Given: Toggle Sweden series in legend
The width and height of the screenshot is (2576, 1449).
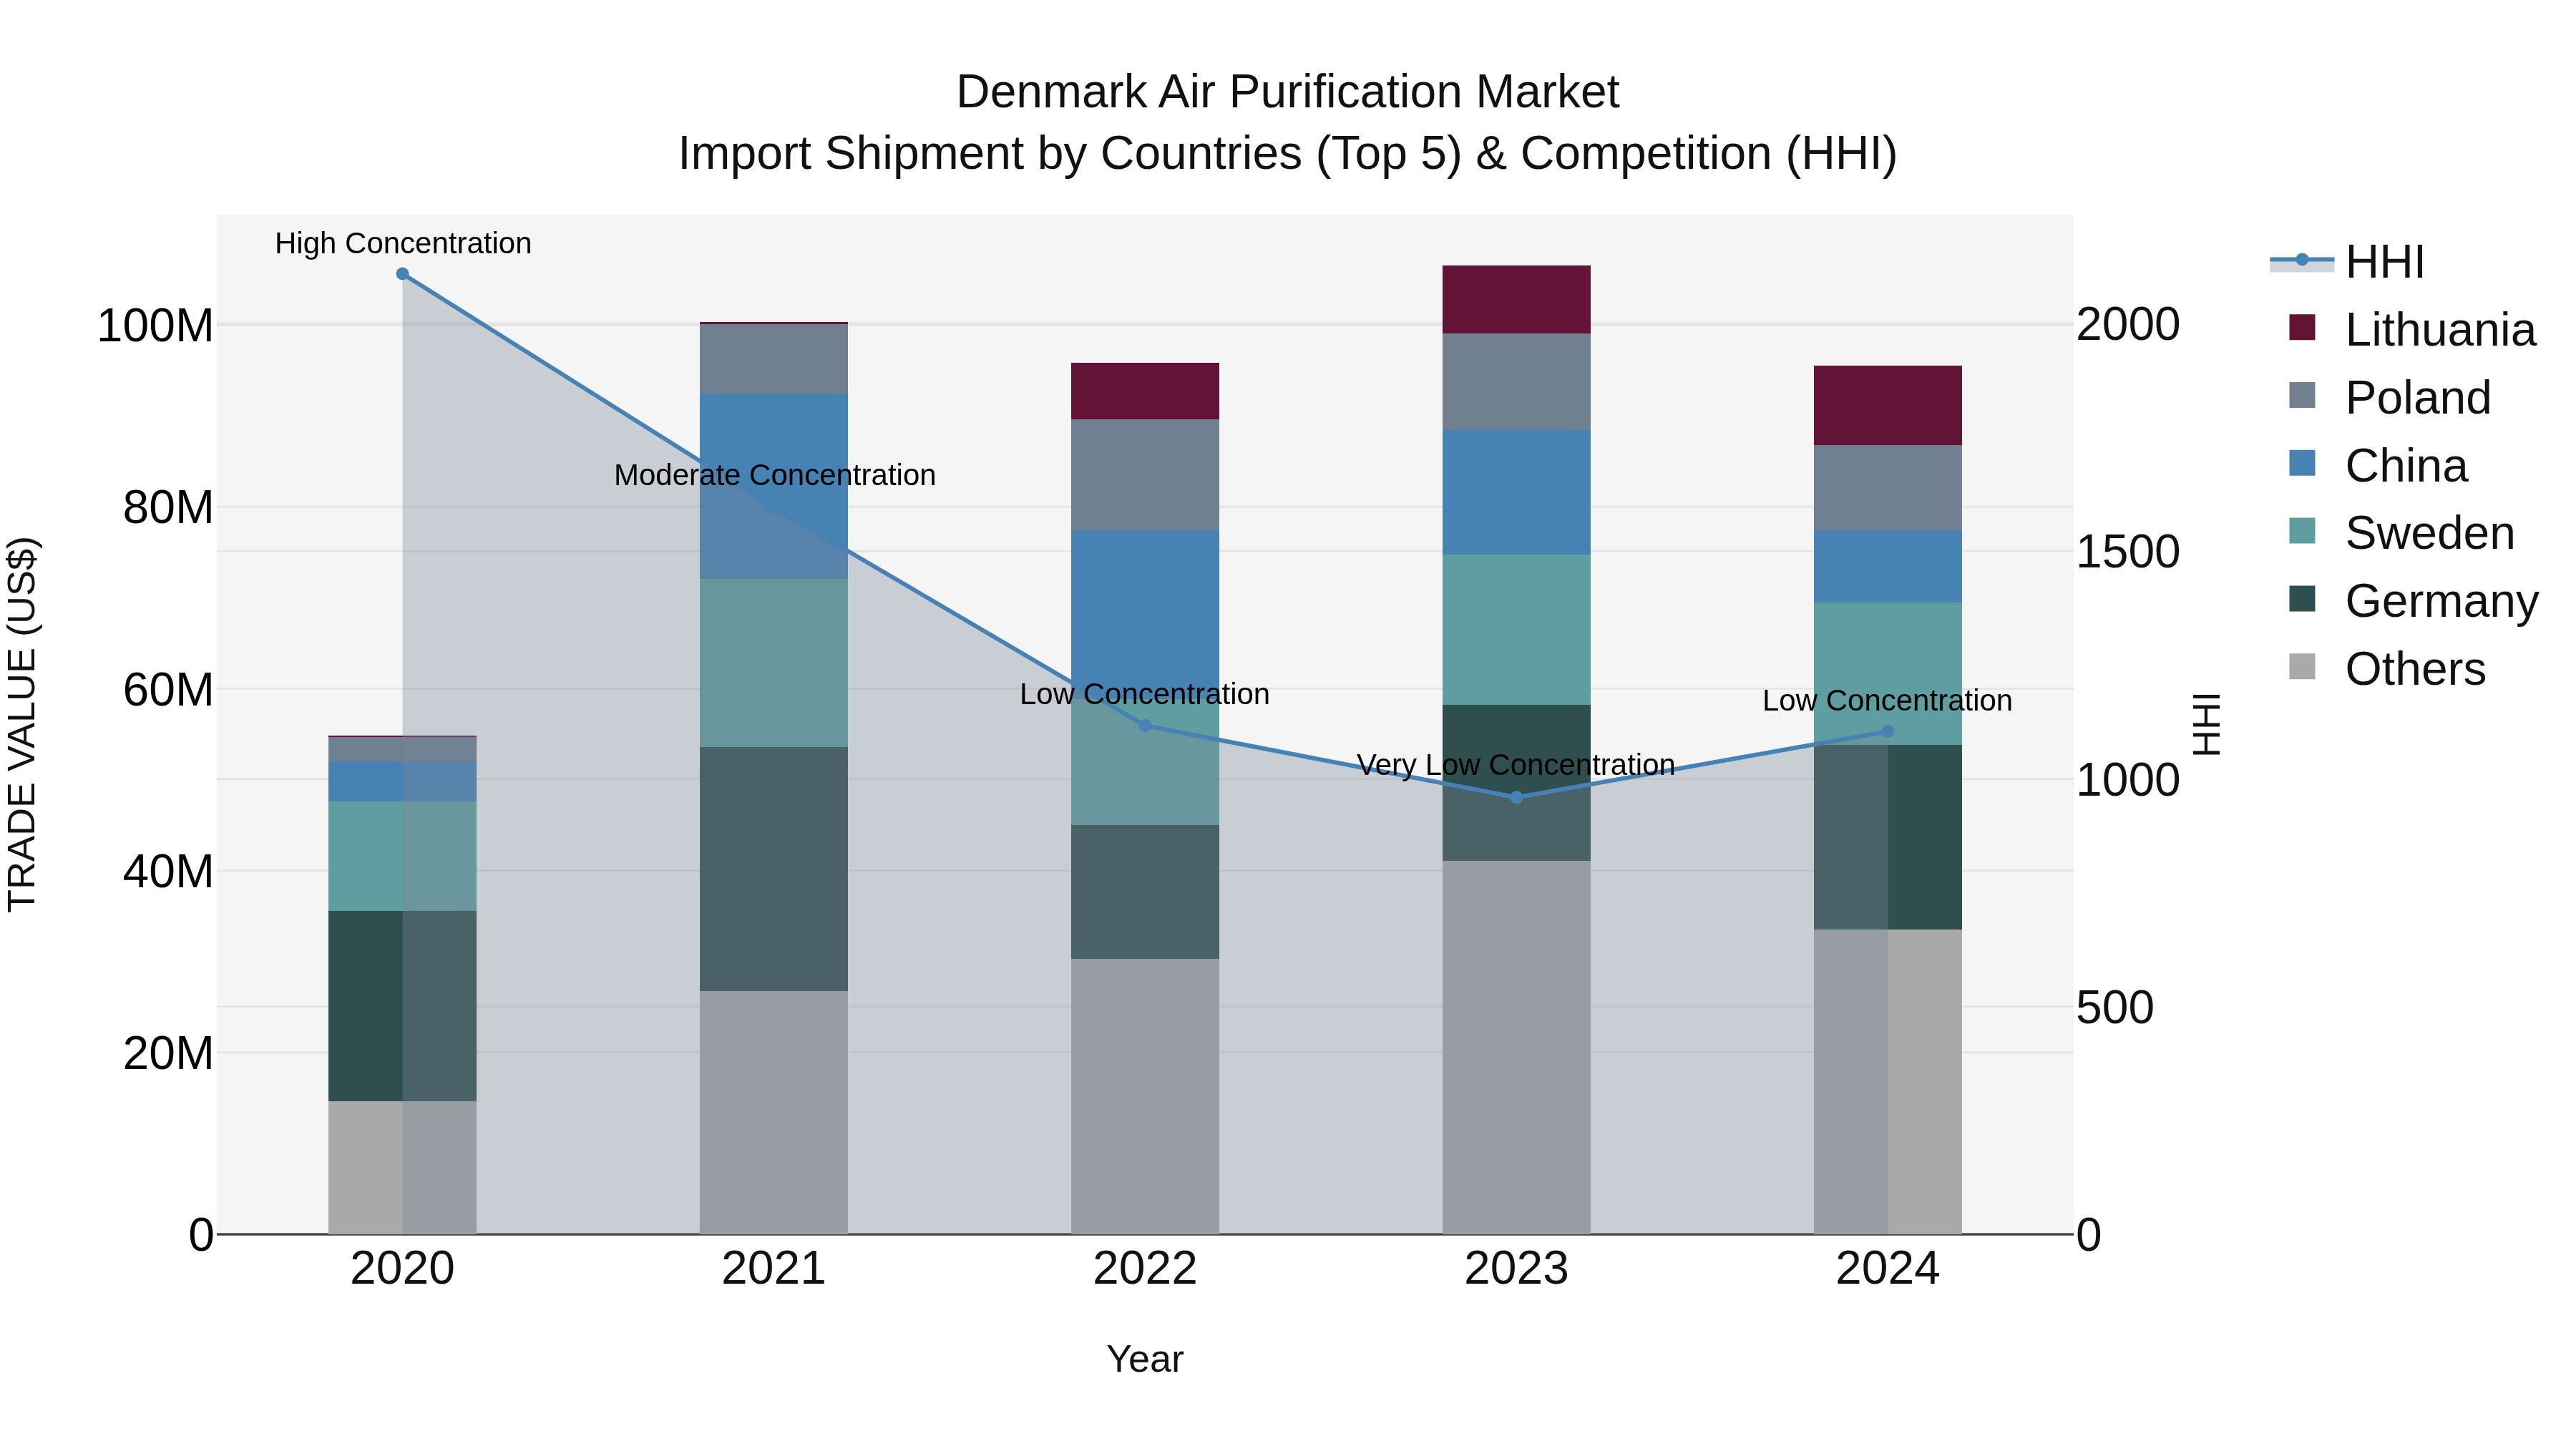Looking at the screenshot, I should point(2401,533).
